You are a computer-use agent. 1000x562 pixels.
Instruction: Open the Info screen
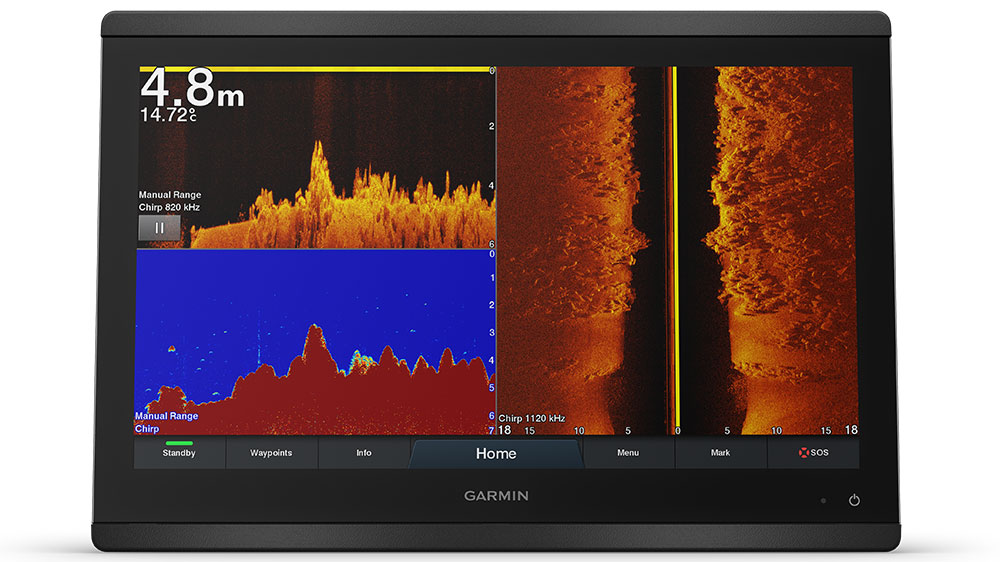[364, 453]
